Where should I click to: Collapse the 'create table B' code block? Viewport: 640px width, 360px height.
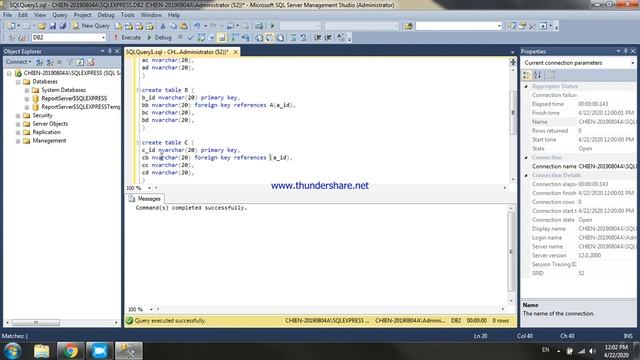[138, 90]
